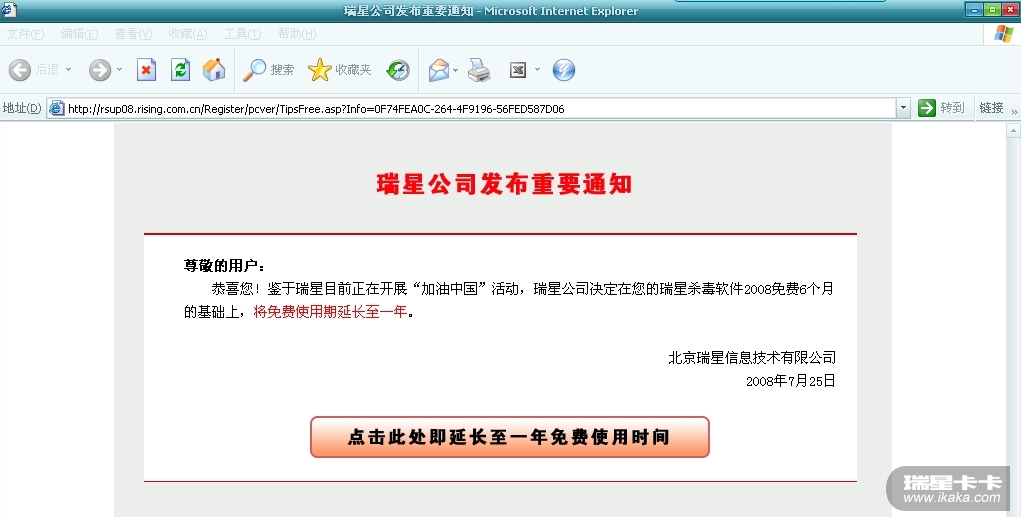Screen dimensions: 1021x517
Task: Click the 地址(D) address label
Action: 22,108
